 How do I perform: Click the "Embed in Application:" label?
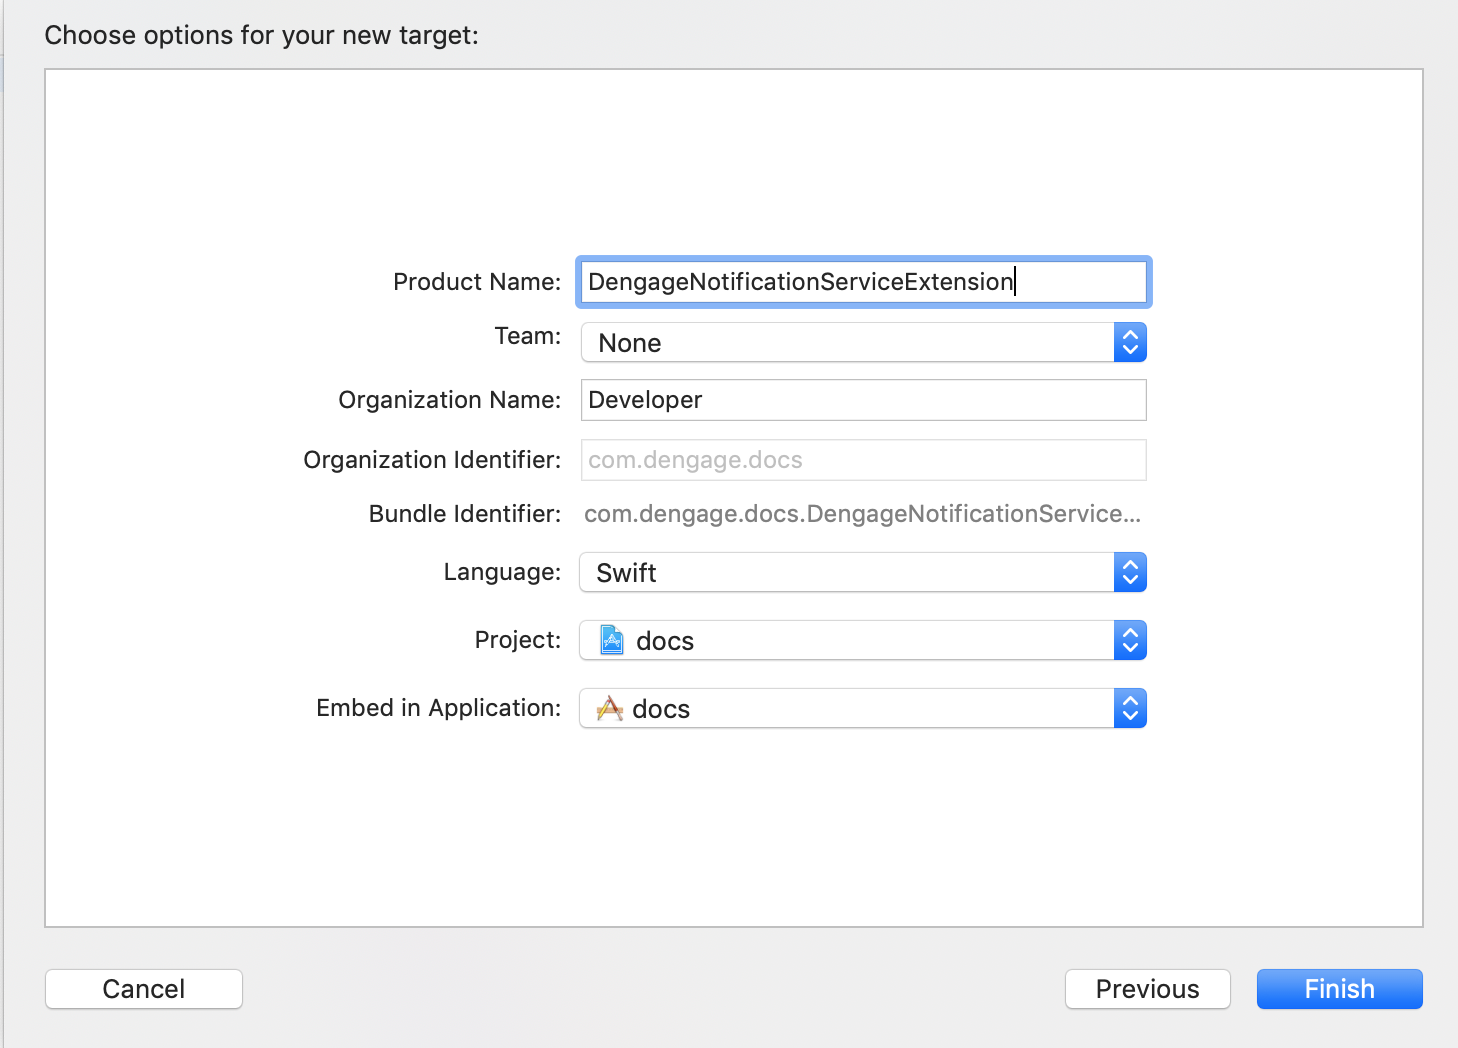coord(438,708)
